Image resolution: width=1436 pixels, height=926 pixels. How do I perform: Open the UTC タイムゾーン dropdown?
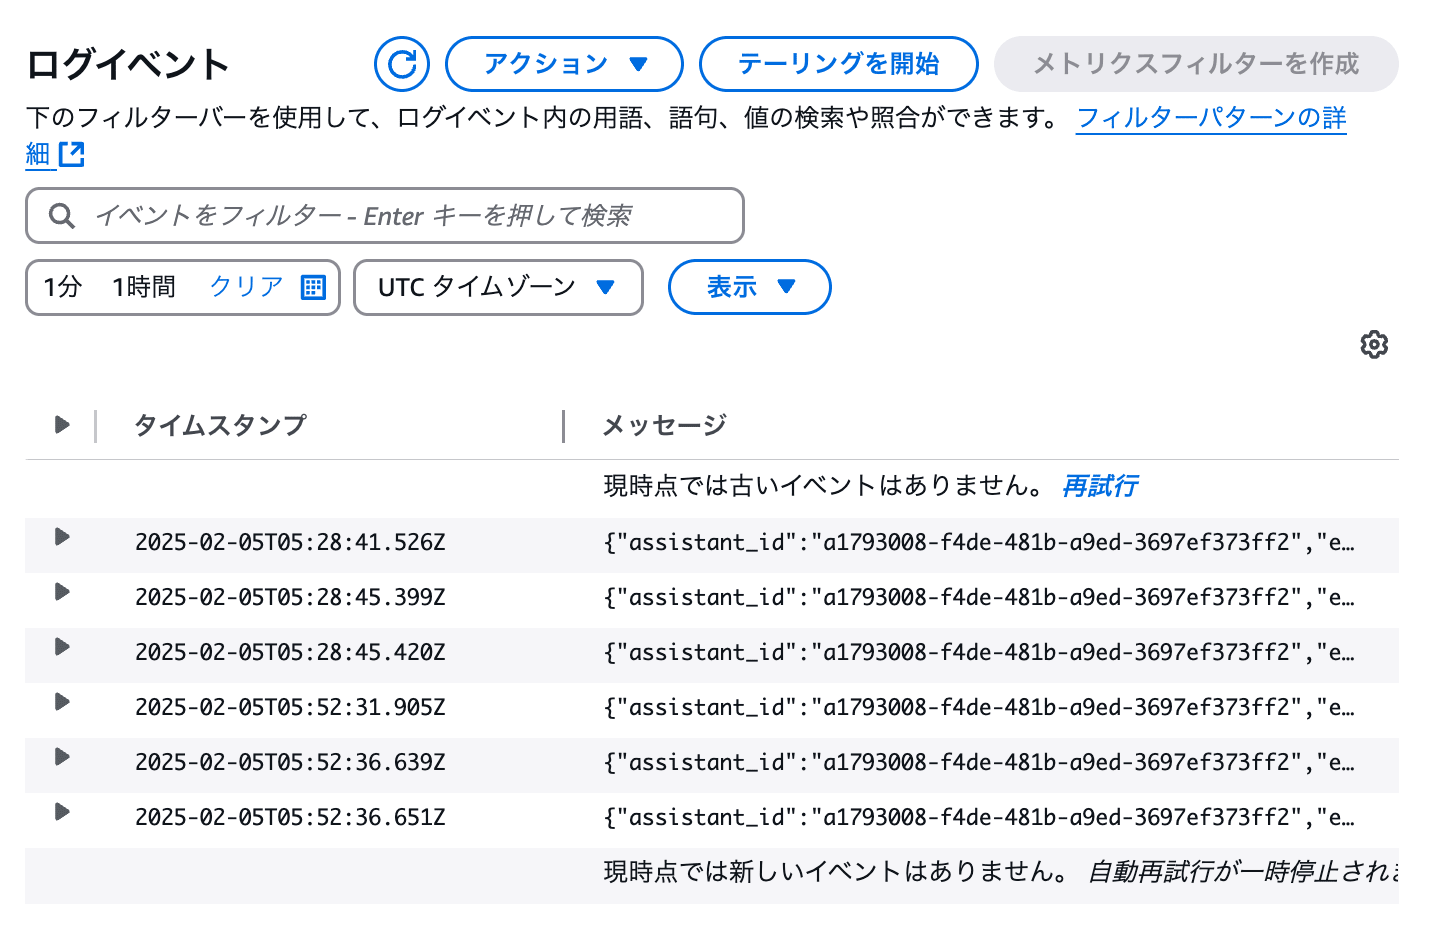498,287
